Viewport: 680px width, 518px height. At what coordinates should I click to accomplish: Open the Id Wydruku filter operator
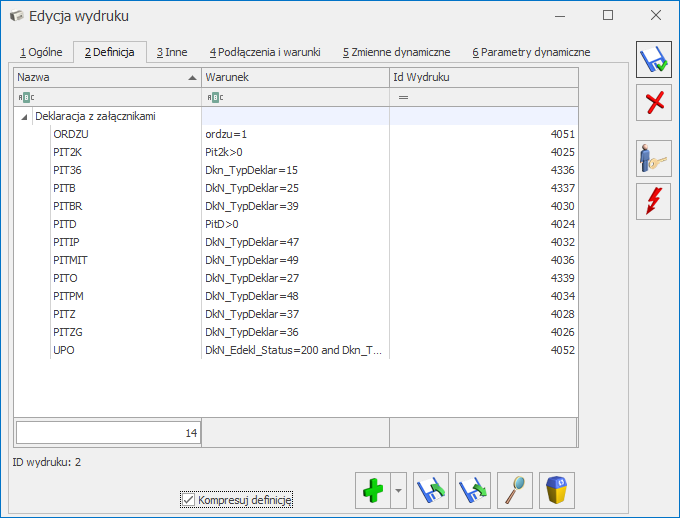pyautogui.click(x=403, y=97)
